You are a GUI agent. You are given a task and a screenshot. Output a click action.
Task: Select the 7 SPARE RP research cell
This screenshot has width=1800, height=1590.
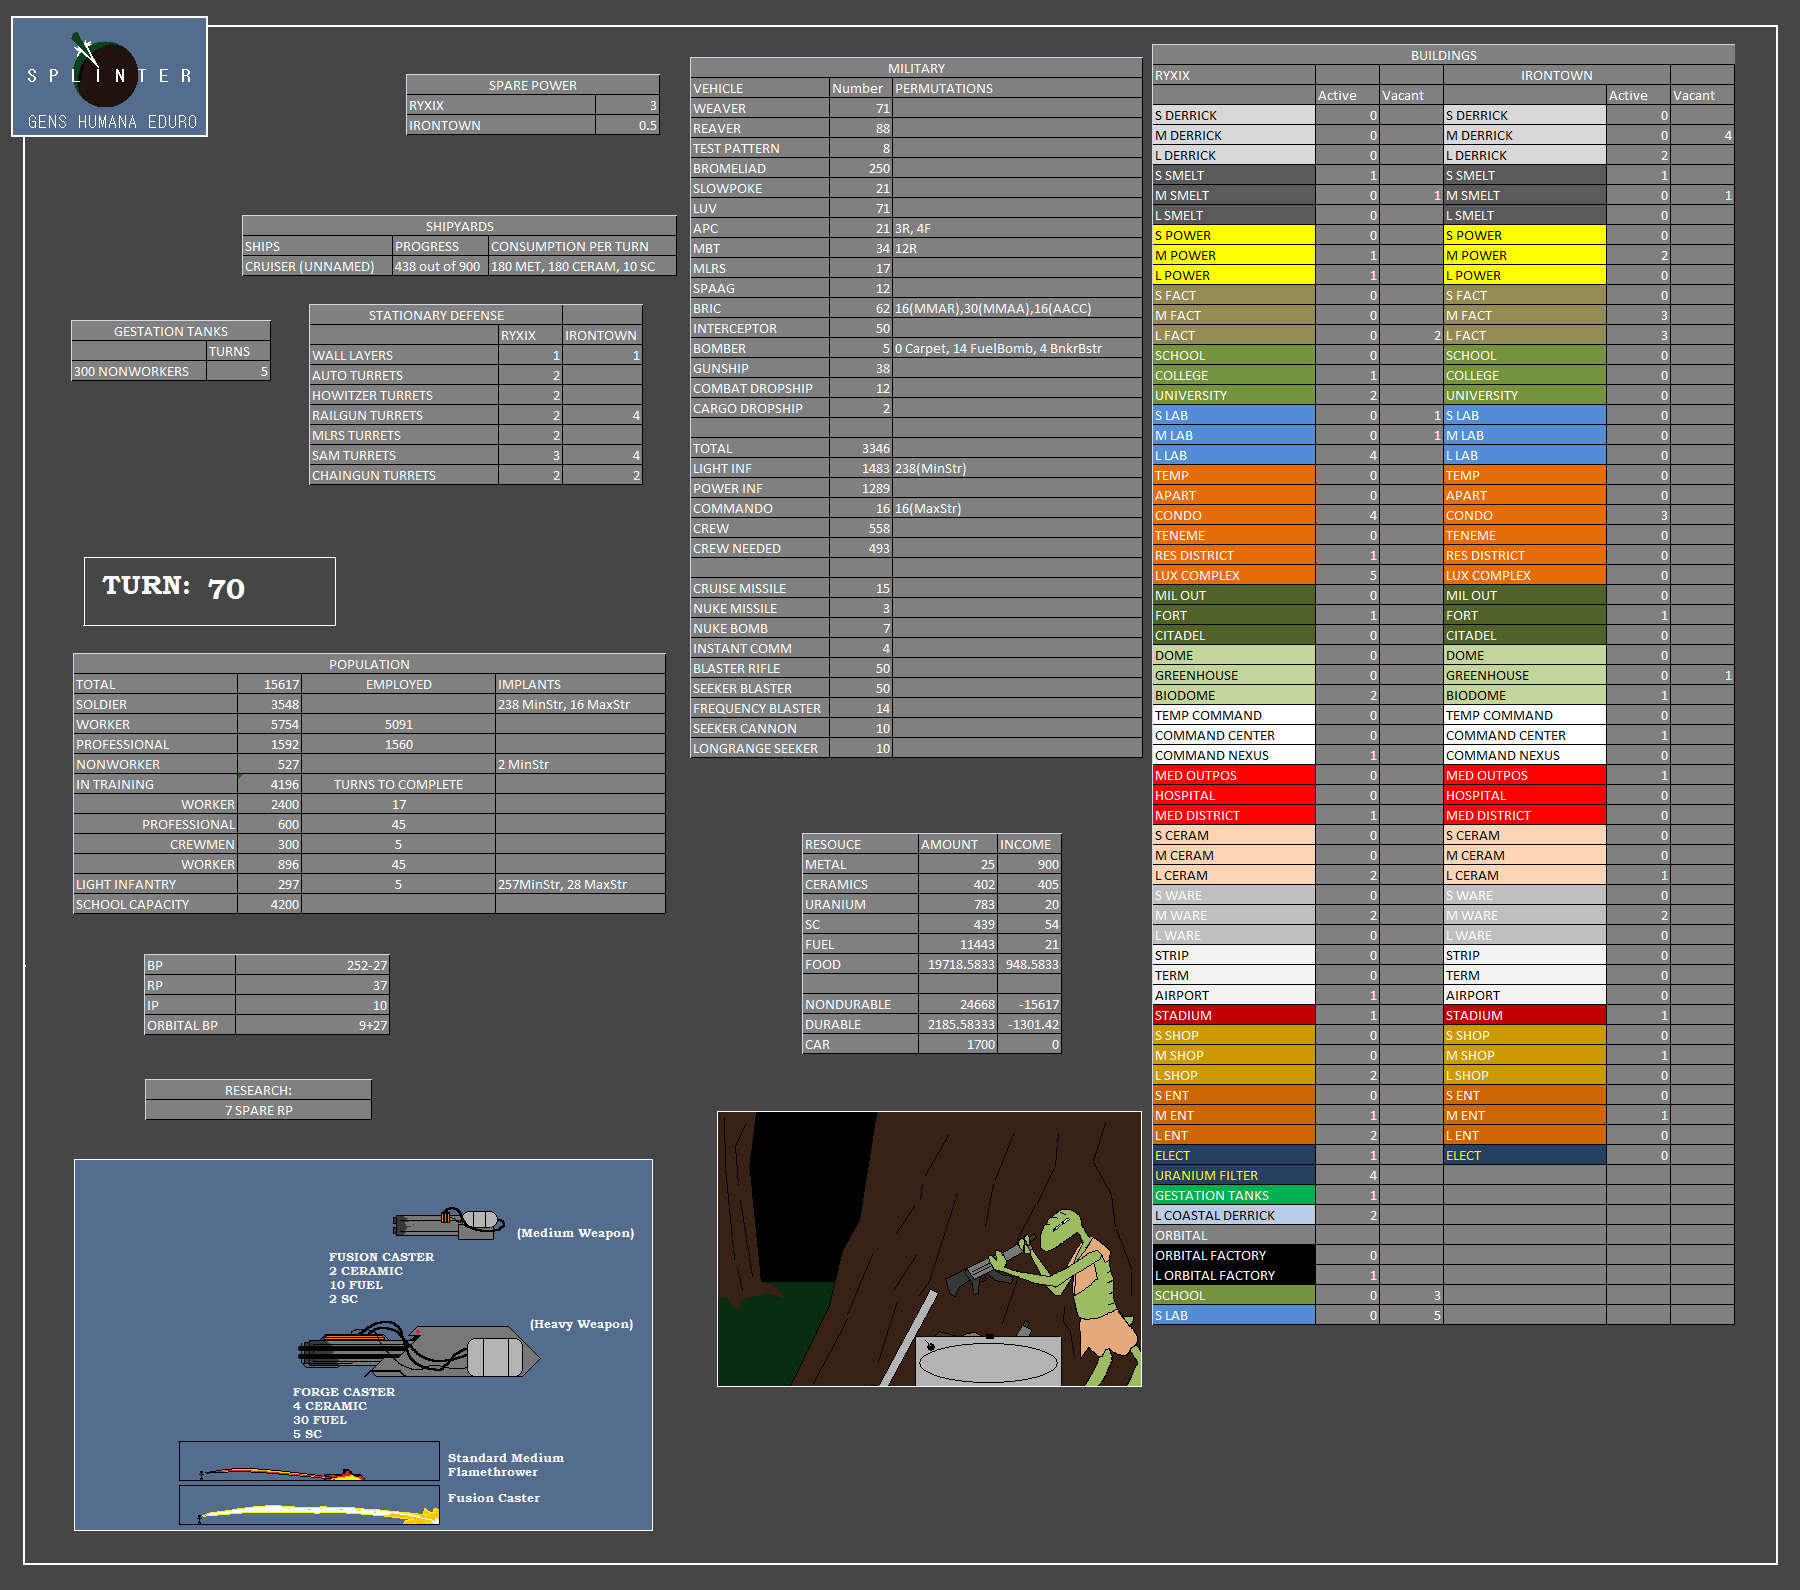coord(258,1110)
